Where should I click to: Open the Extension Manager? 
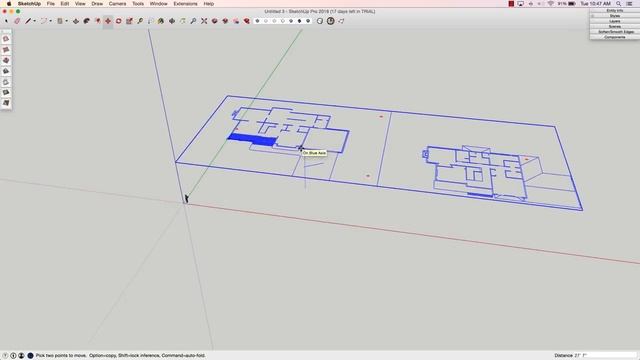tap(247, 21)
